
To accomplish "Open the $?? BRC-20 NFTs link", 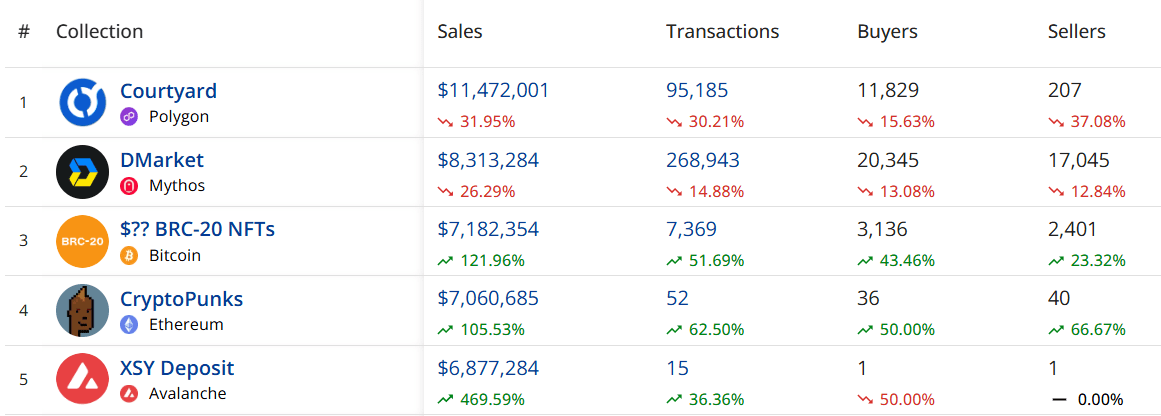I will 197,229.
